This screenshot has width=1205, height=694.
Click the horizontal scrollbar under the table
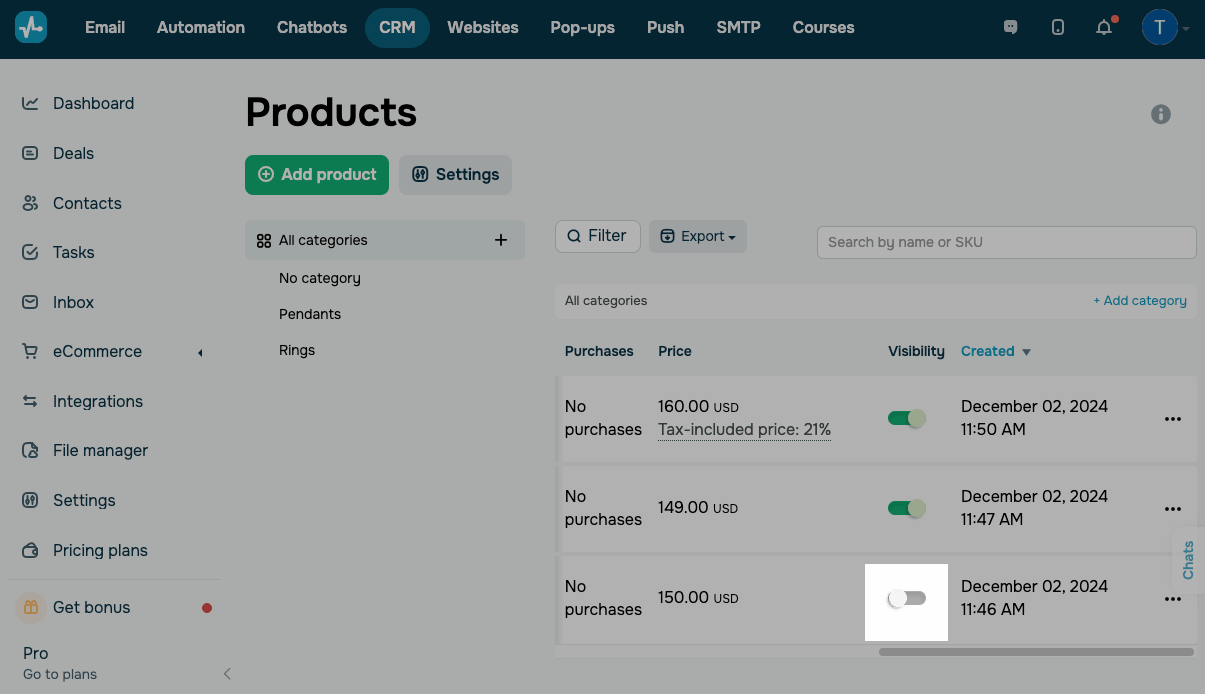pyautogui.click(x=1035, y=652)
